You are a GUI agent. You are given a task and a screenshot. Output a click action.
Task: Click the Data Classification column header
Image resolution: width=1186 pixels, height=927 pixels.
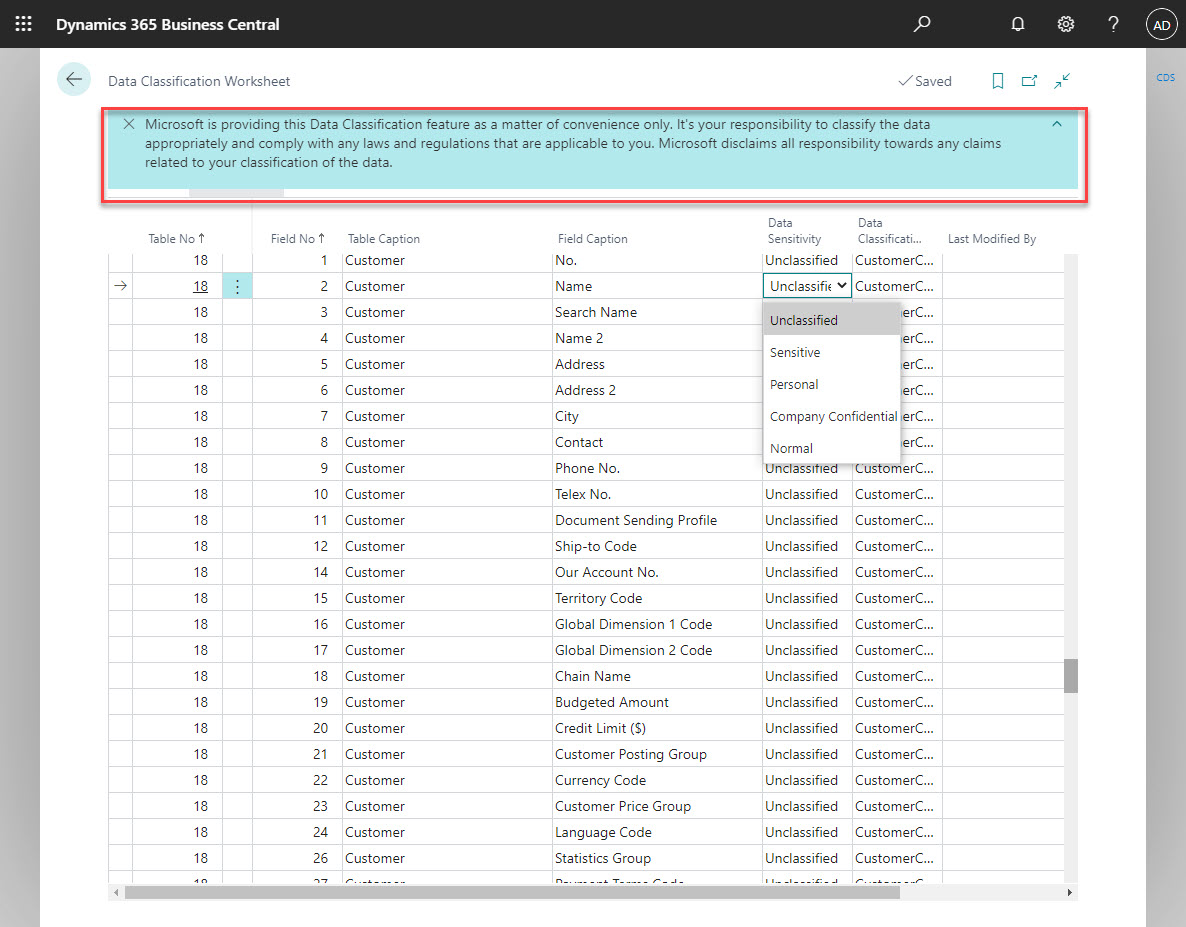click(x=890, y=231)
